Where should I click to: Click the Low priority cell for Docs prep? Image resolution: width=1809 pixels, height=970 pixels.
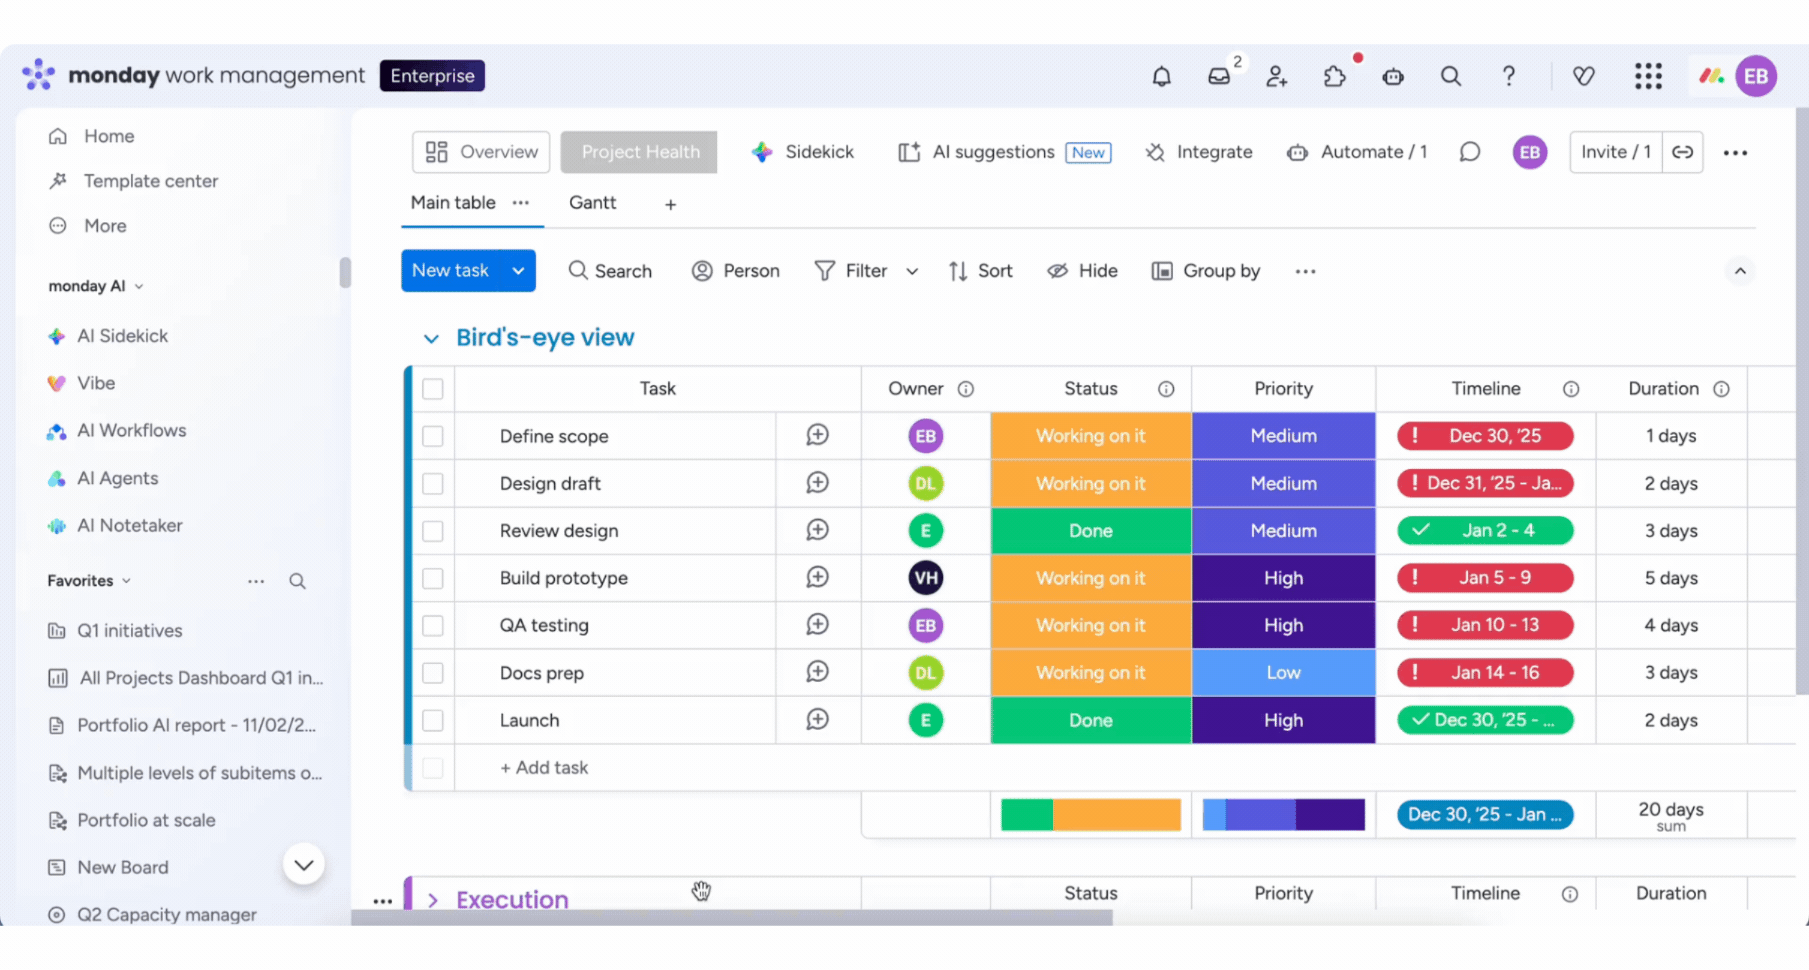pyautogui.click(x=1283, y=673)
